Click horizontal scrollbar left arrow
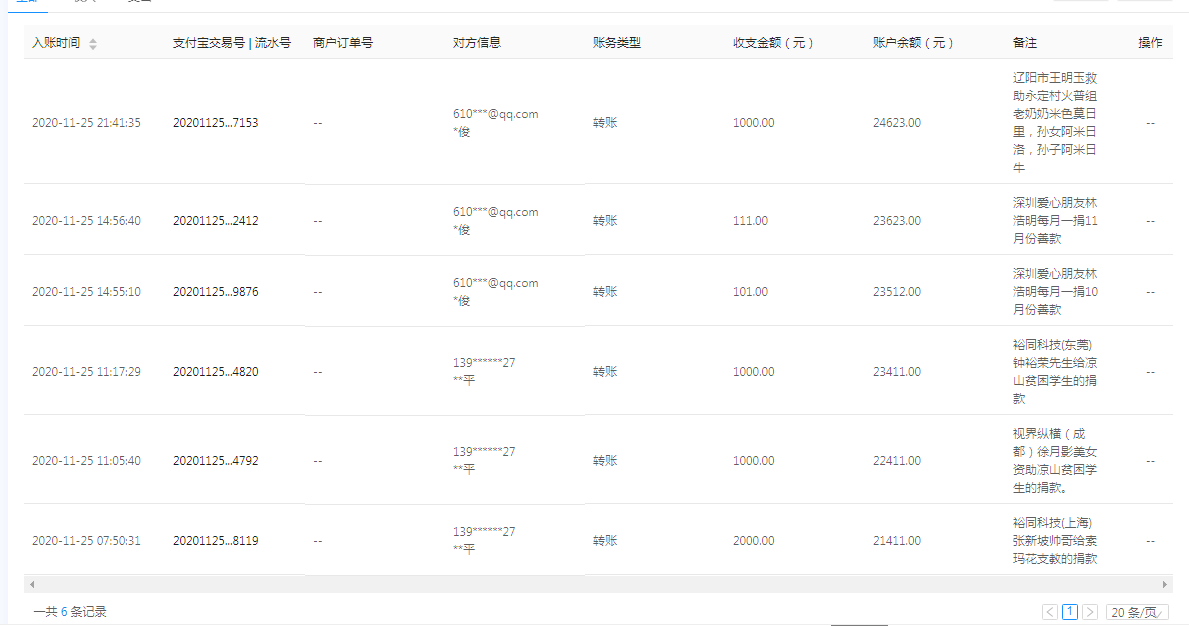 [x=32, y=584]
